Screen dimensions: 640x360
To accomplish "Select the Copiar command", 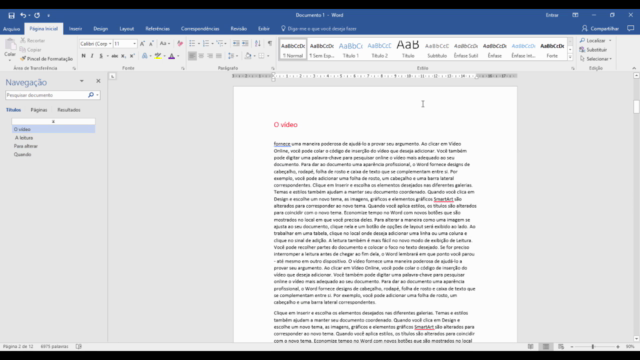I will pyautogui.click(x=31, y=49).
